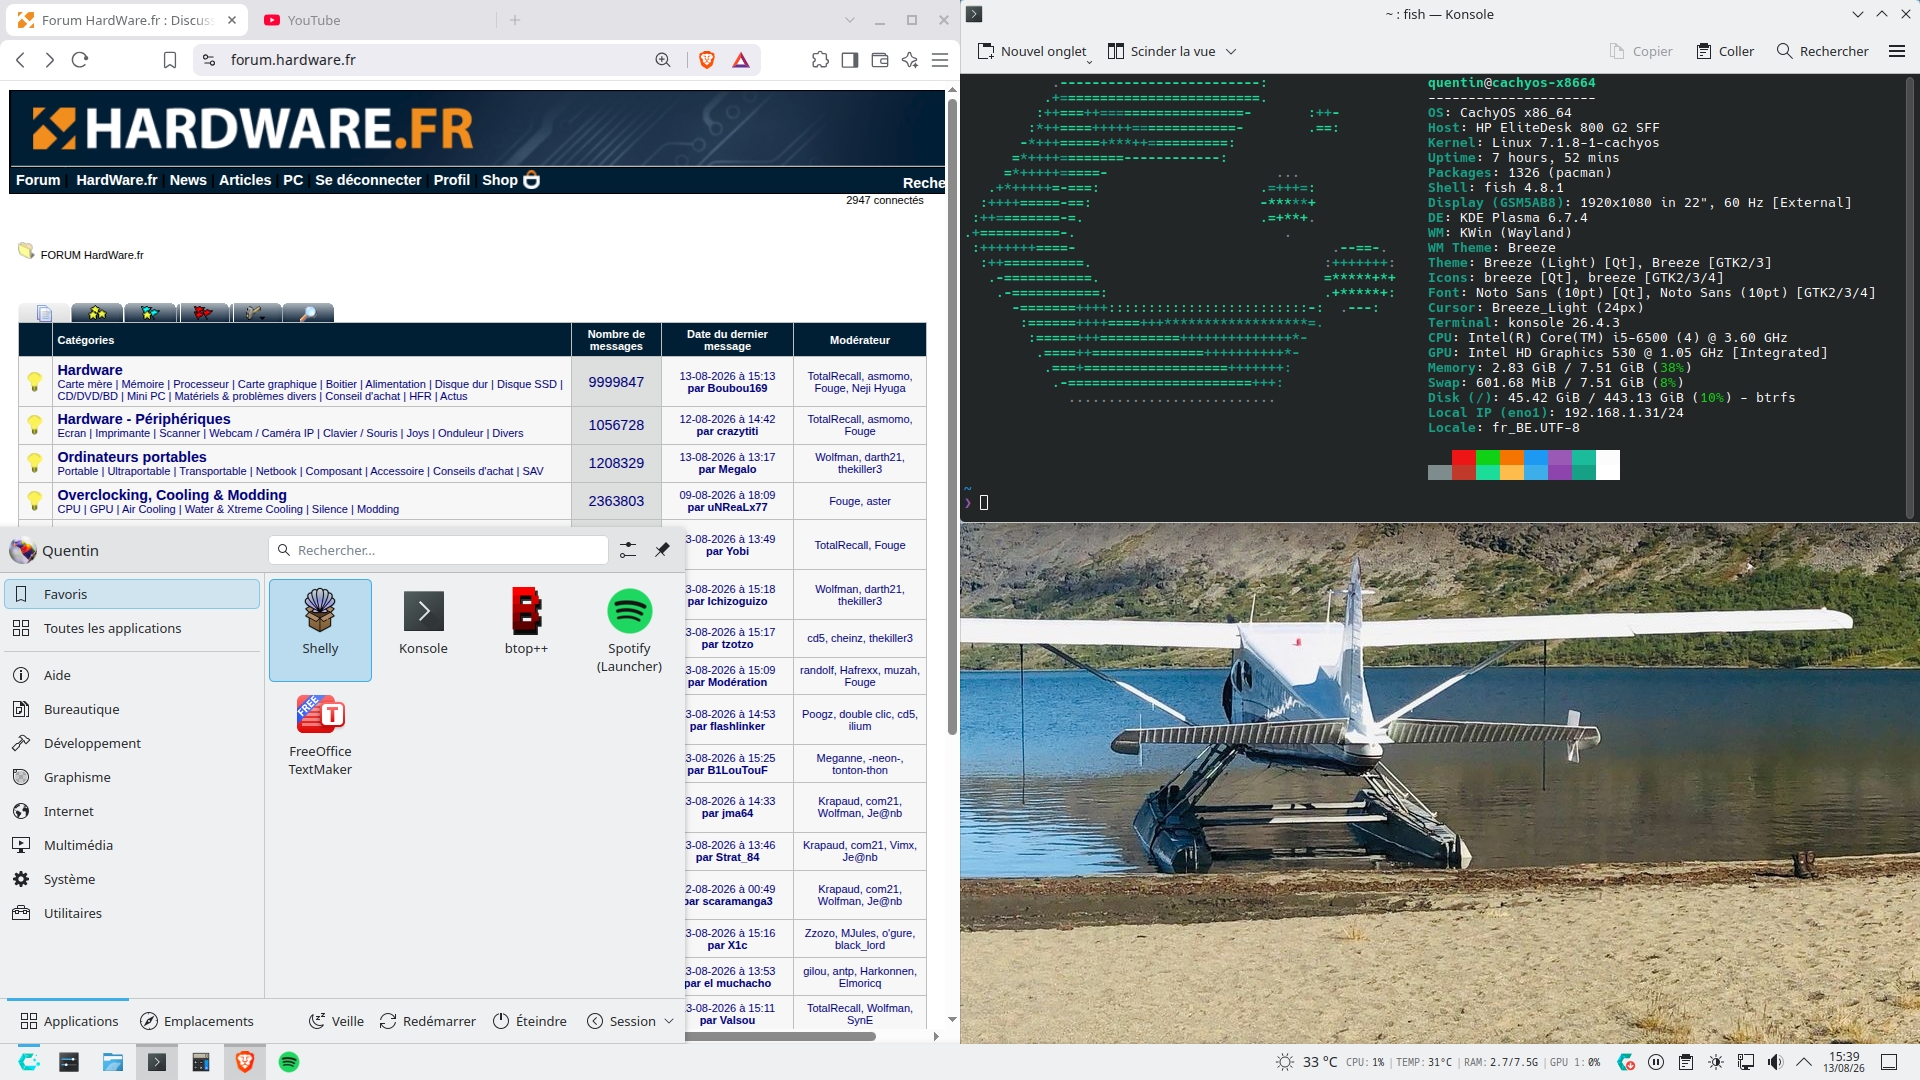Bookmark this page with the bookmark icon
The image size is (1920, 1080).
[x=170, y=60]
